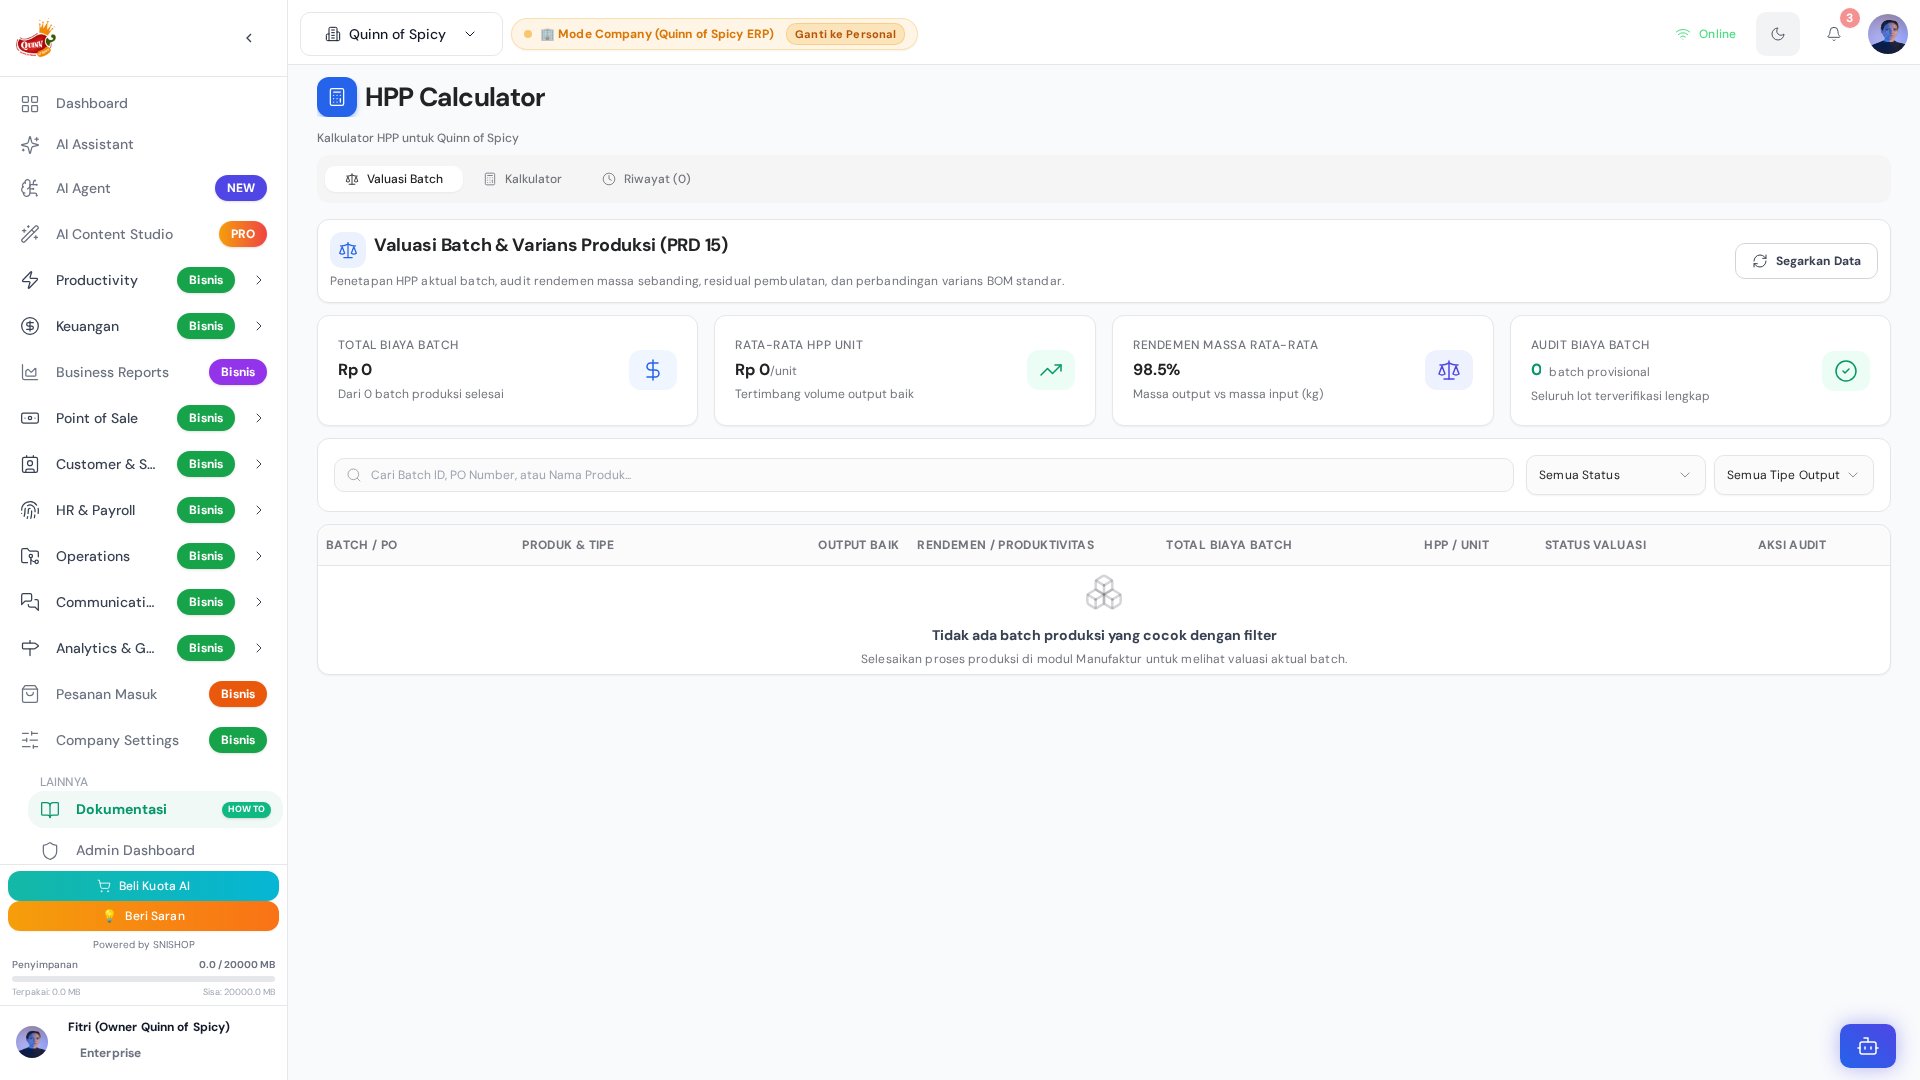
Task: Open the Semua Tipe Output dropdown
Action: coord(1793,475)
